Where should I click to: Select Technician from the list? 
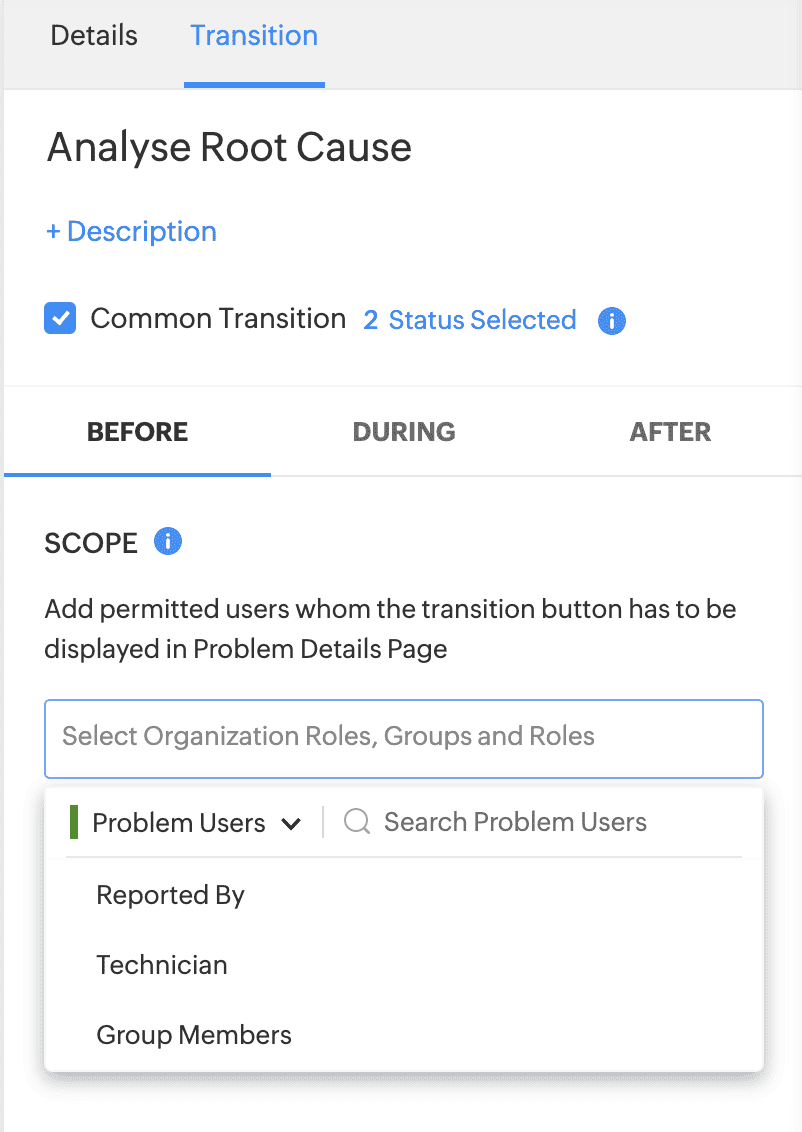pyautogui.click(x=162, y=965)
